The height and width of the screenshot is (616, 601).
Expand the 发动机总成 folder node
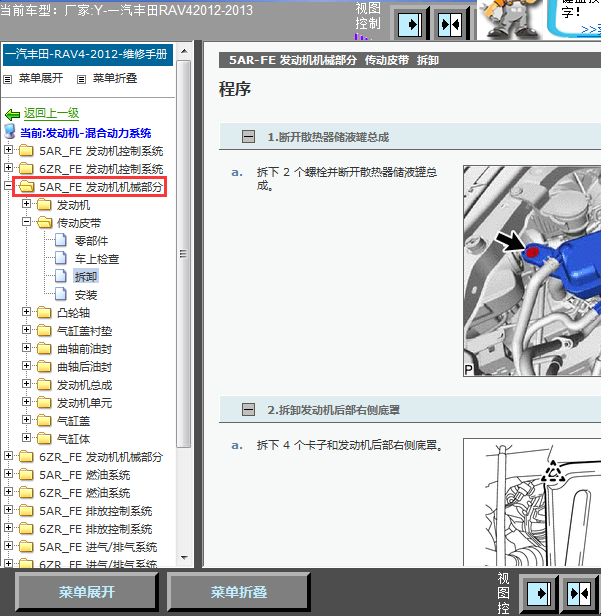(26, 384)
